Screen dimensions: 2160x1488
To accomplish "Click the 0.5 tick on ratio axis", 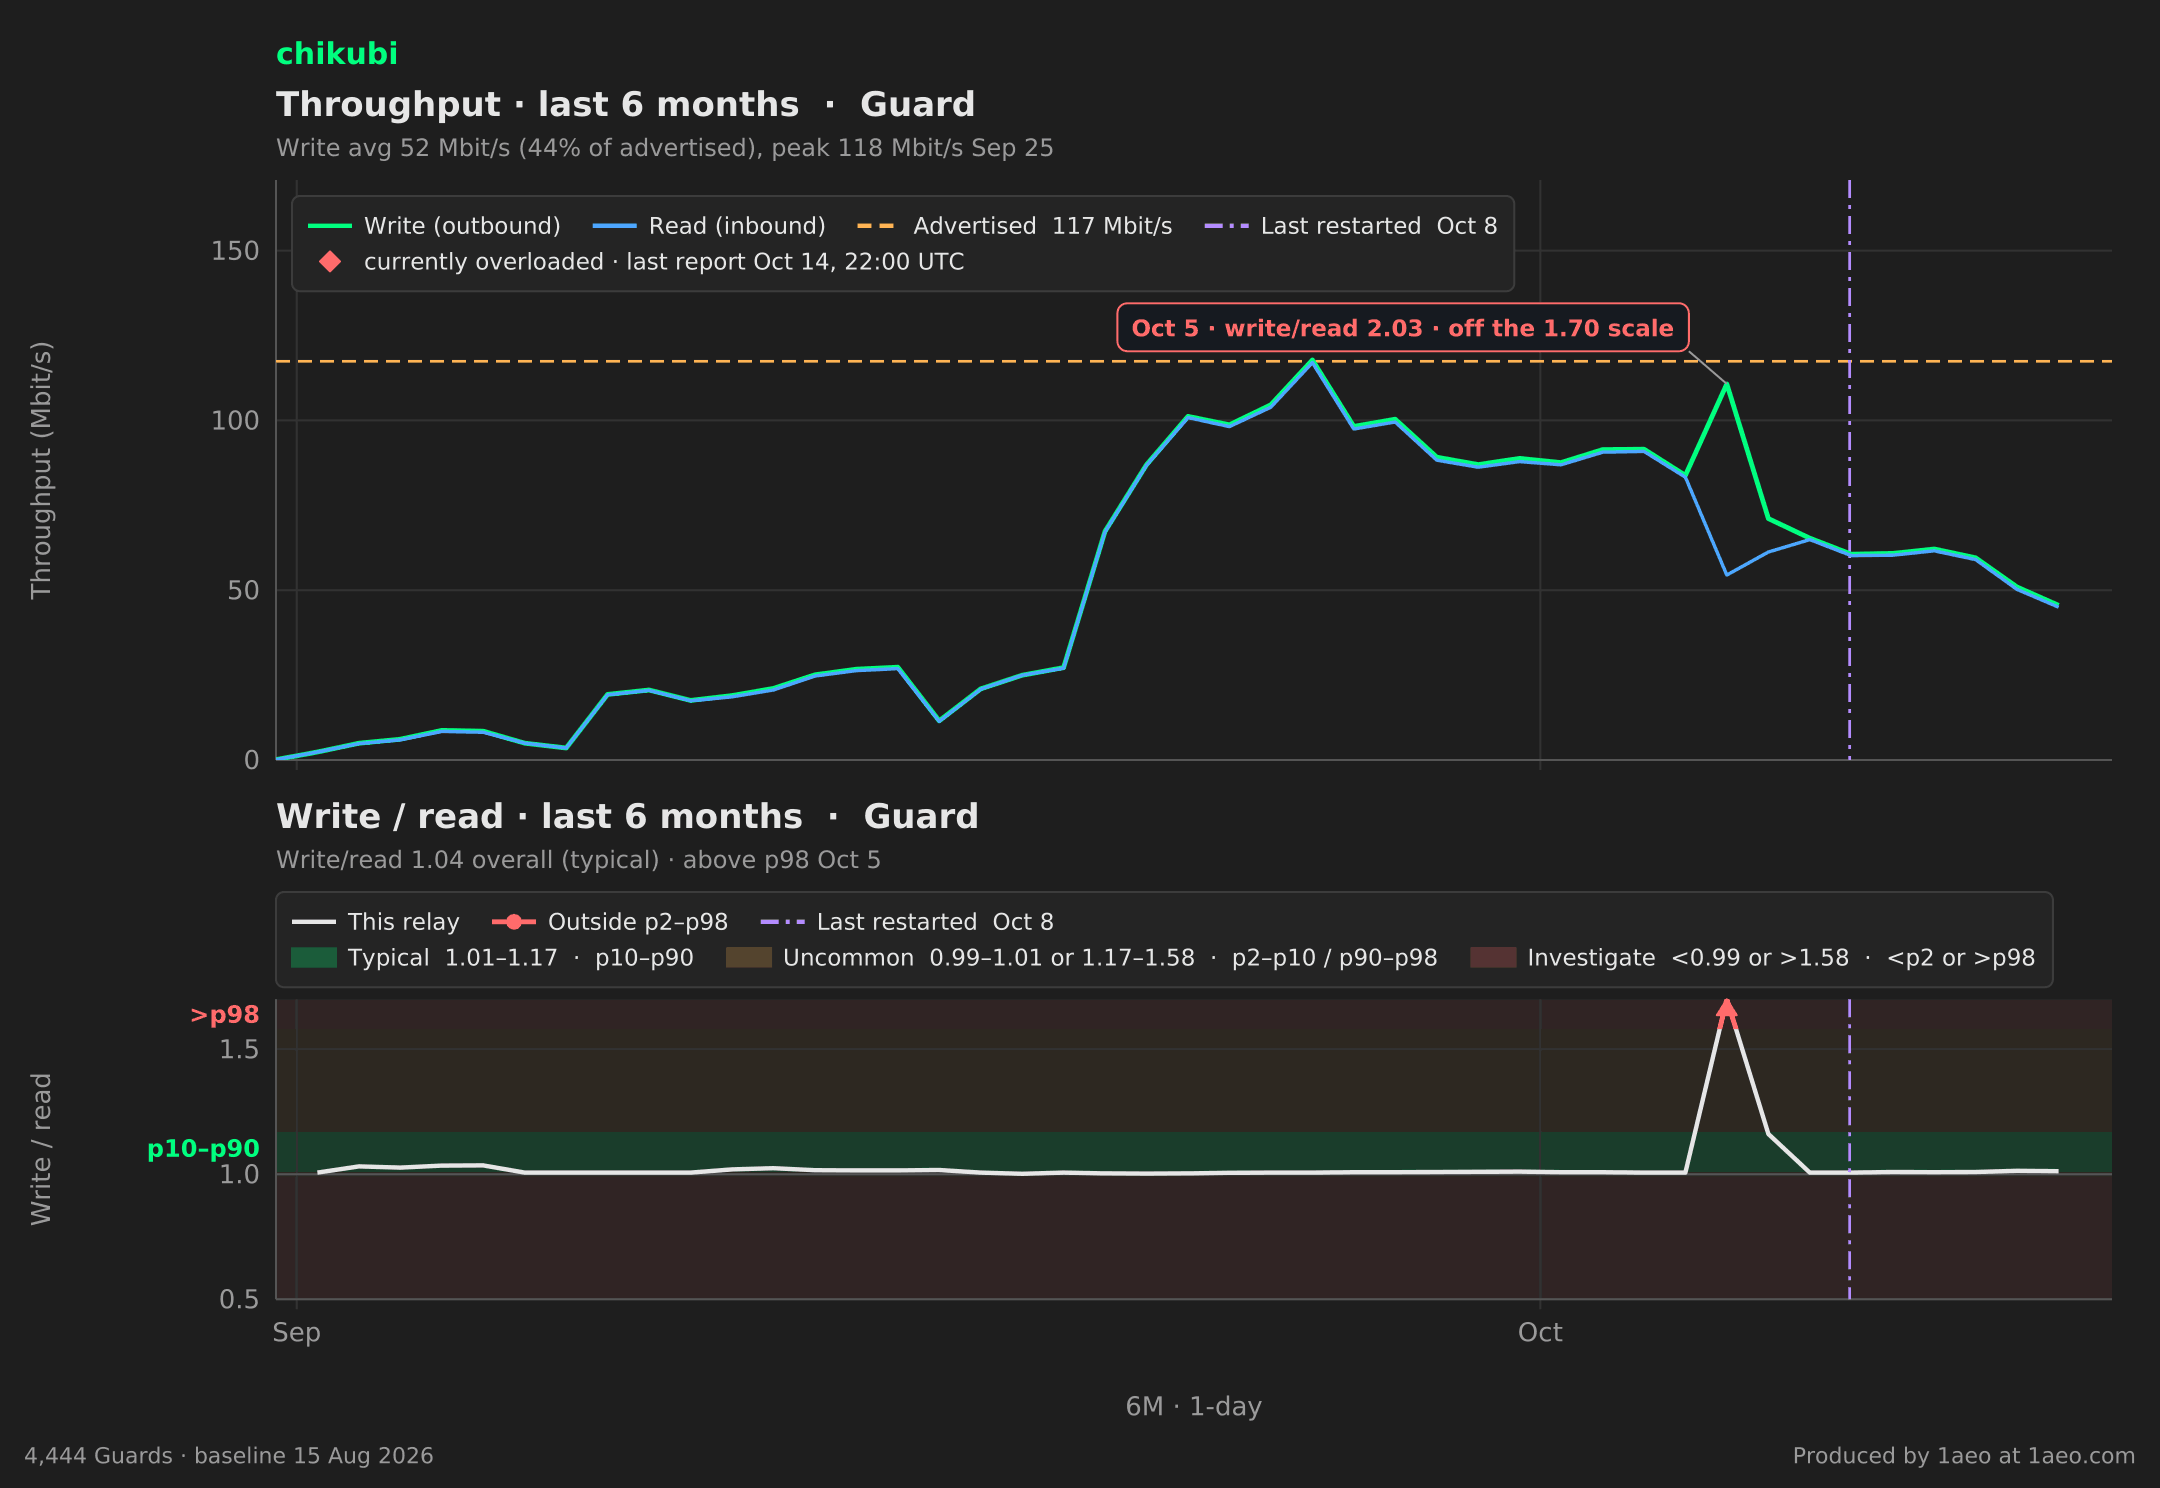I will (239, 1300).
